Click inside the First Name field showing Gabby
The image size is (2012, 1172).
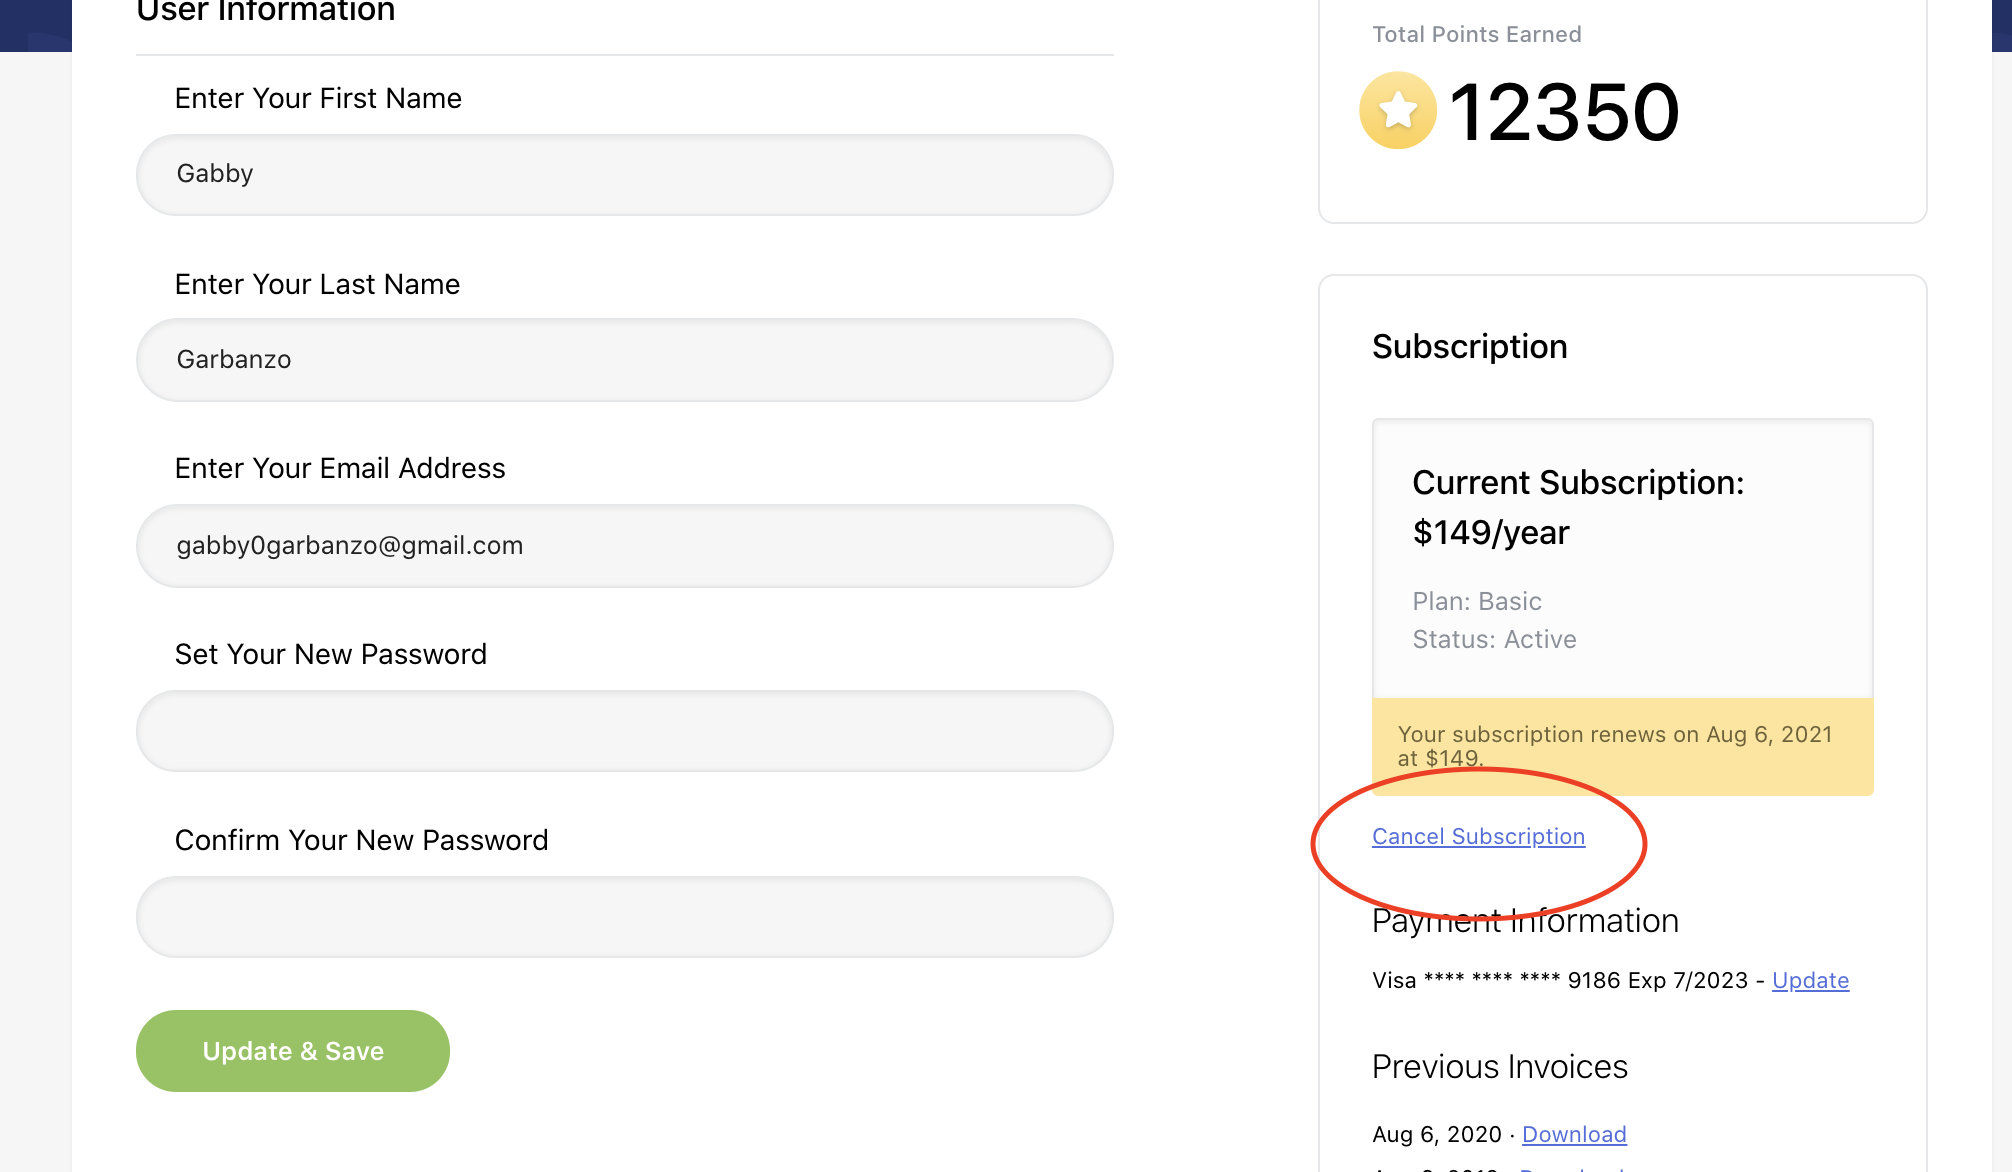coord(624,174)
